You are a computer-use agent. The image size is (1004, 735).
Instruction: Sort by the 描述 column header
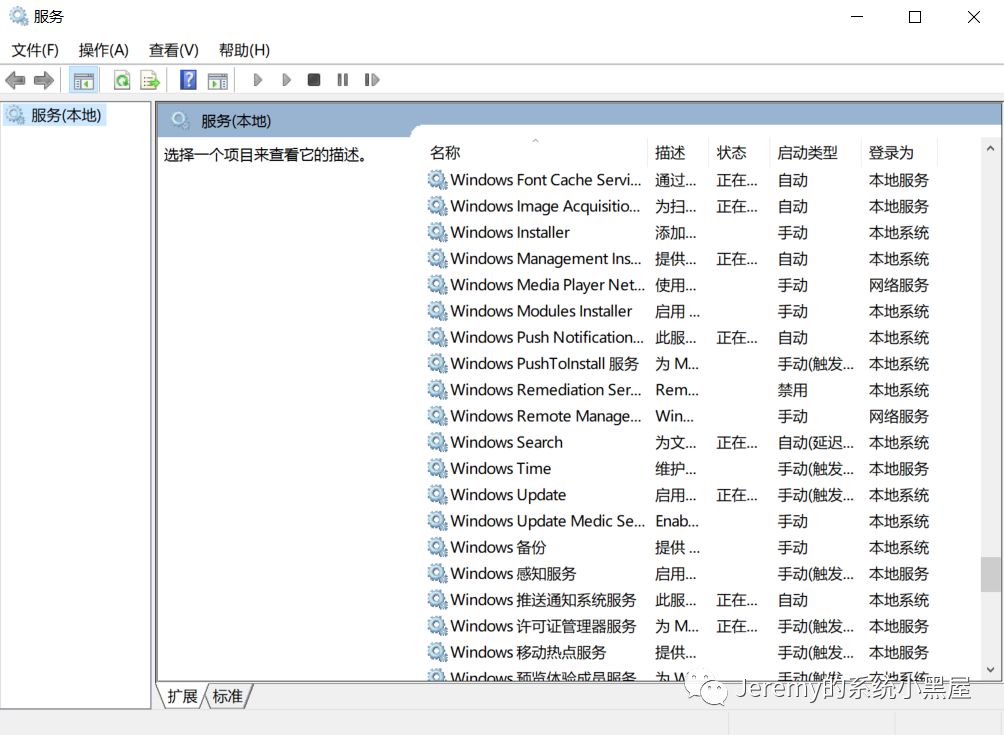[678, 152]
